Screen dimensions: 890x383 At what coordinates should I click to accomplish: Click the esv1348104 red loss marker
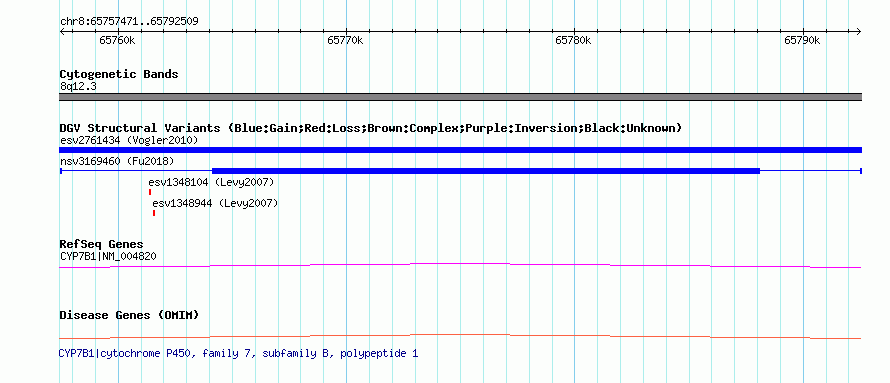point(150,192)
